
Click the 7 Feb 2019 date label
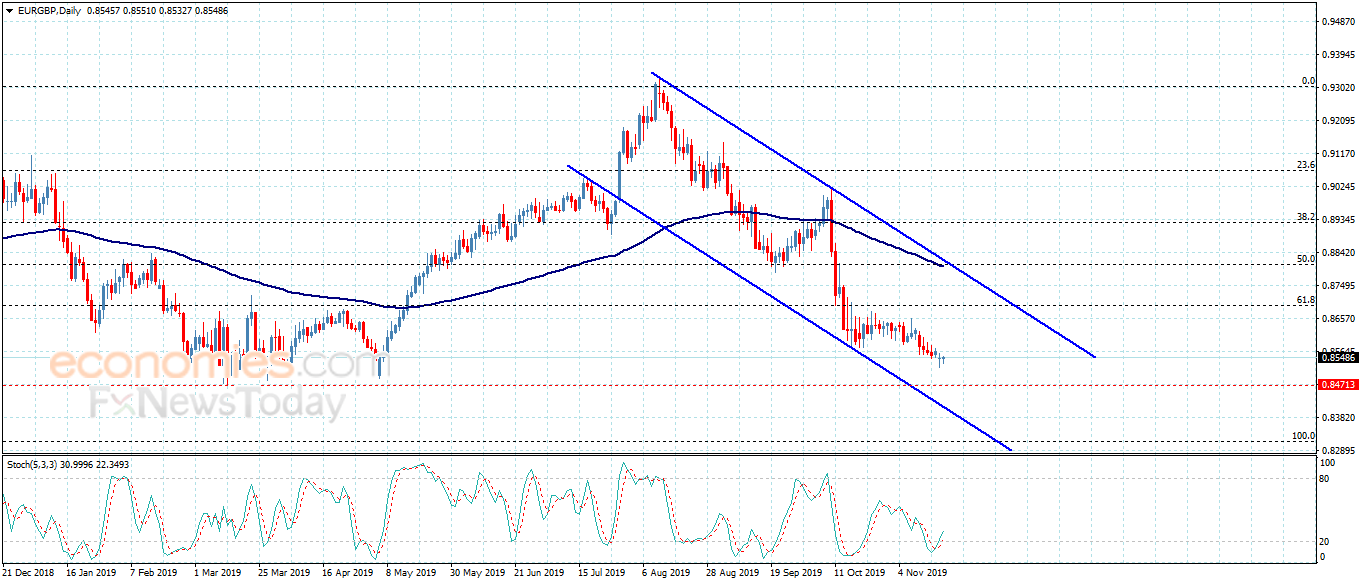point(153,574)
